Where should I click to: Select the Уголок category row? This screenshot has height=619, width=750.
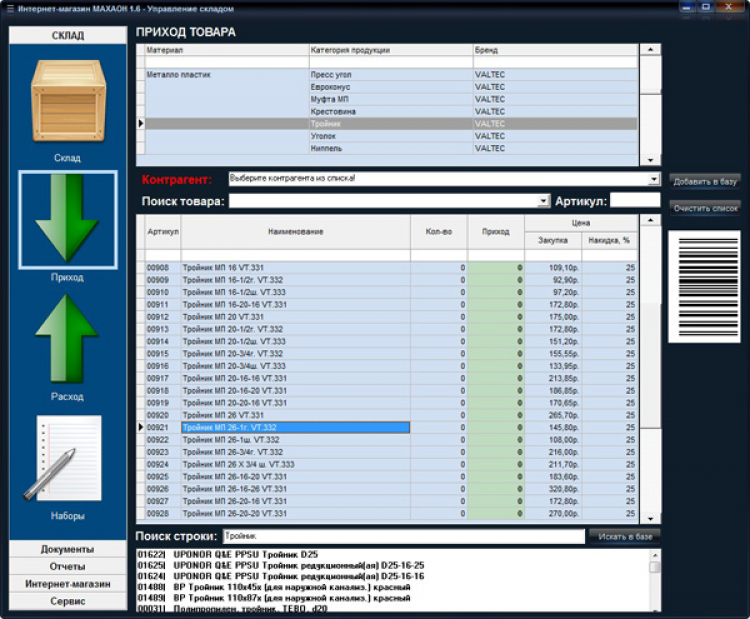click(391, 136)
